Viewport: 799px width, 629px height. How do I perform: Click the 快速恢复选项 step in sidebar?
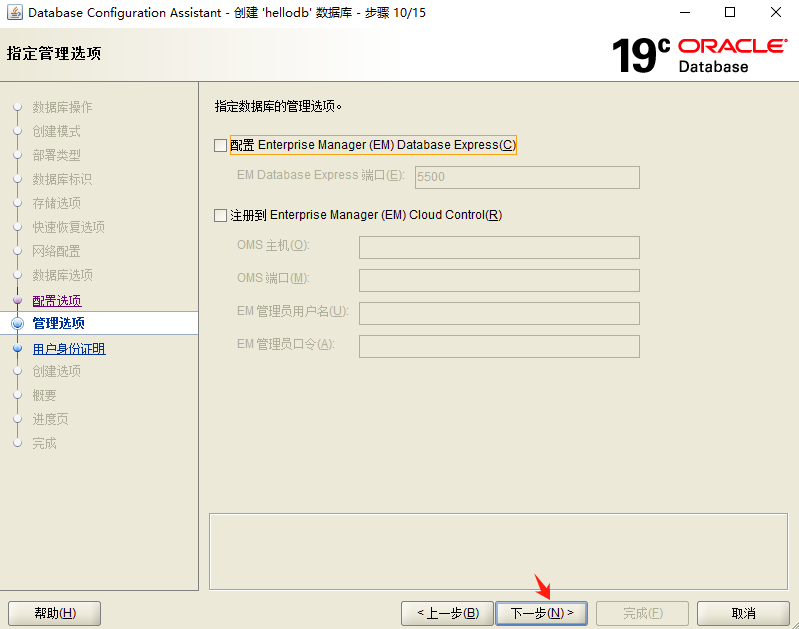point(68,227)
